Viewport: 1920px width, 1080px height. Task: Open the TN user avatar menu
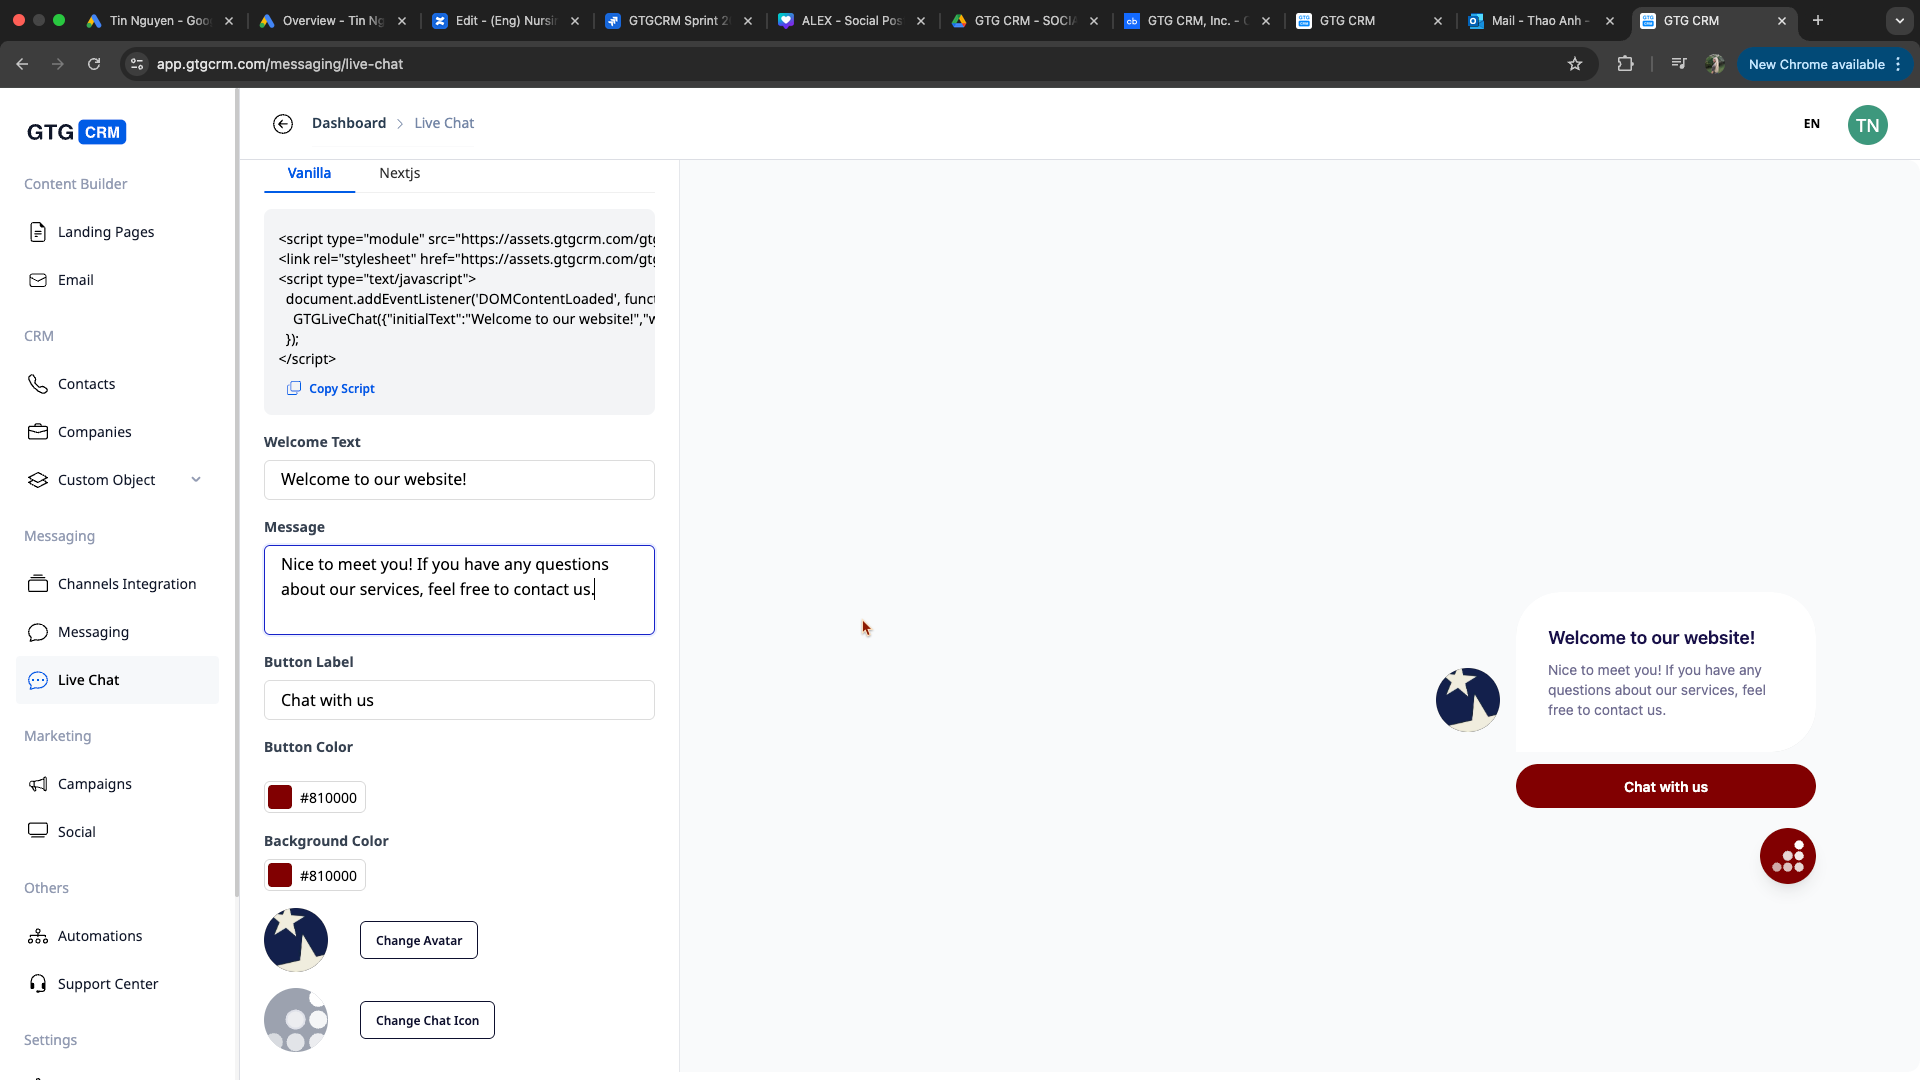click(x=1867, y=125)
